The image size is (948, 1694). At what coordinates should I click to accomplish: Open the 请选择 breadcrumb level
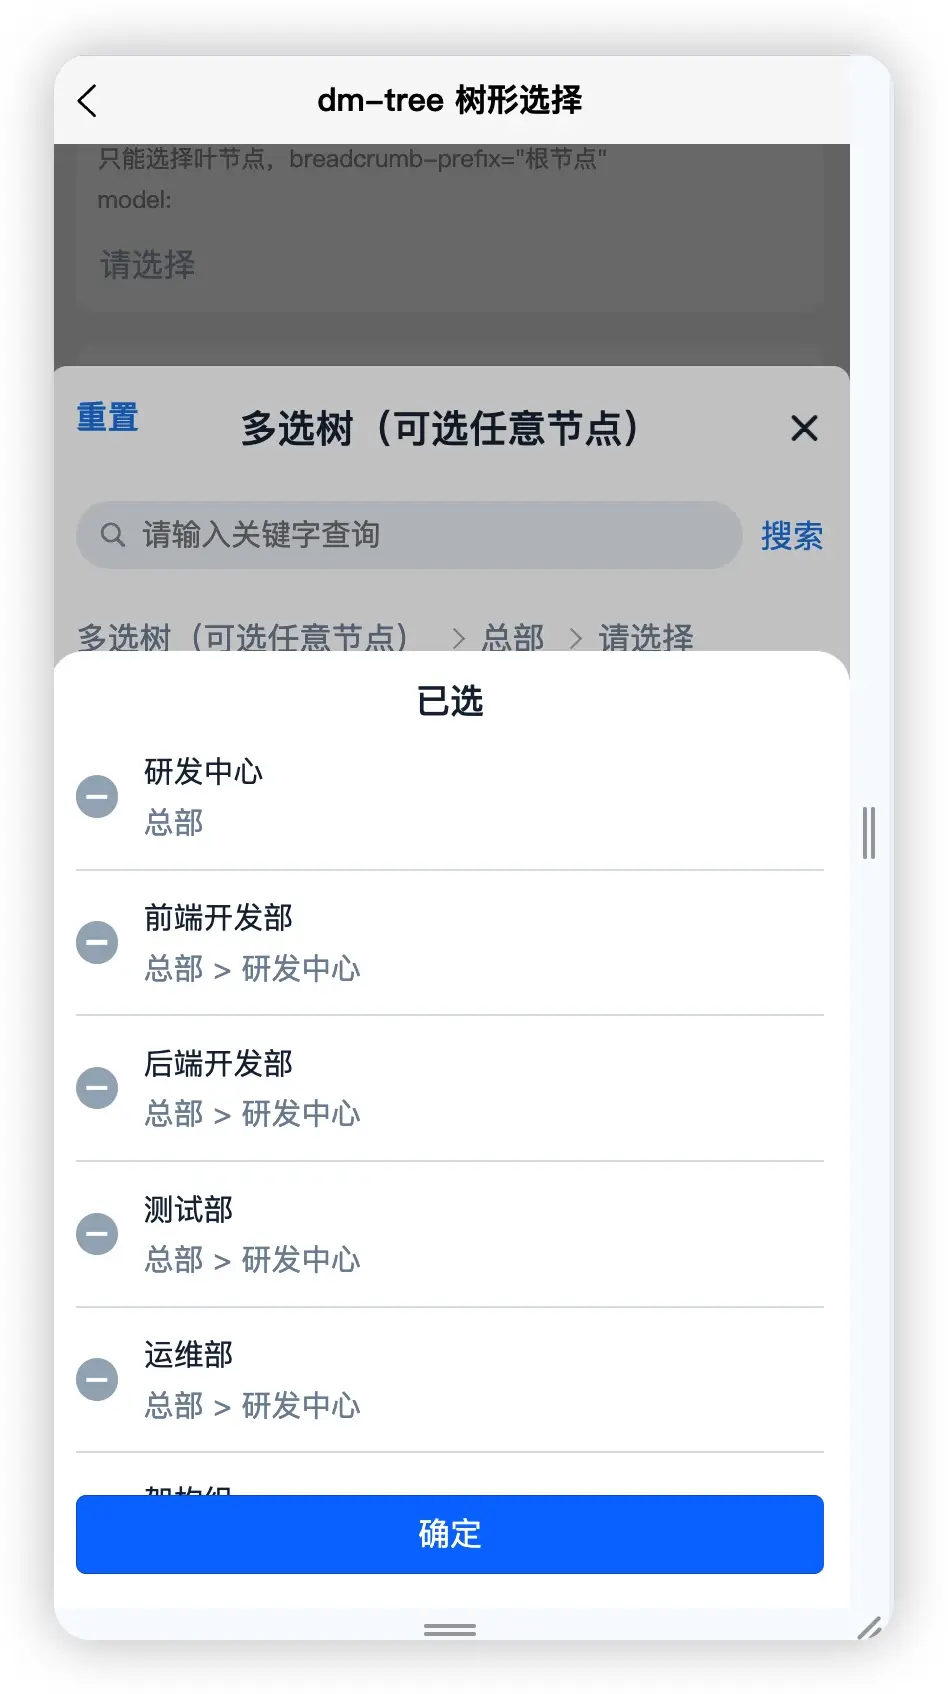point(646,637)
